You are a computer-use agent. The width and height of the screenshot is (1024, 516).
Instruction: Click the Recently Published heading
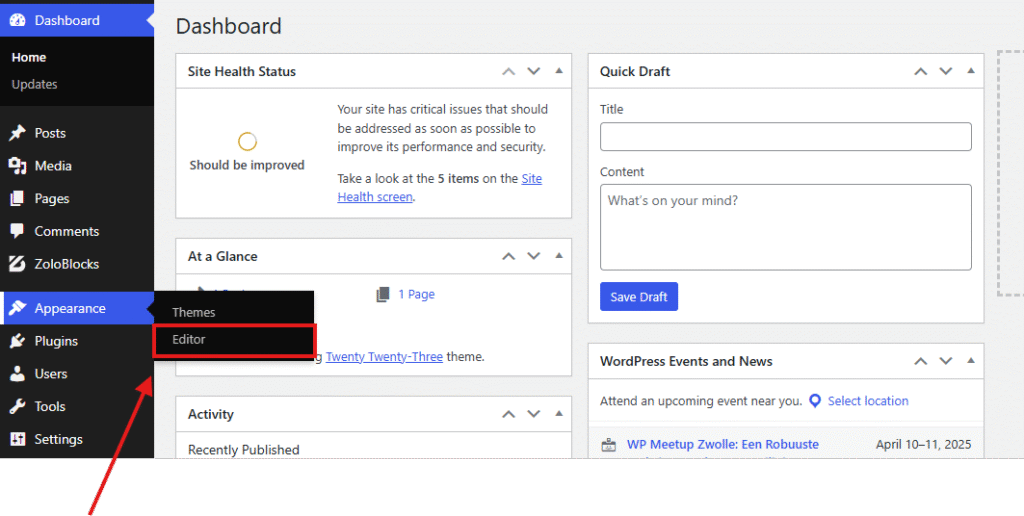coord(244,449)
